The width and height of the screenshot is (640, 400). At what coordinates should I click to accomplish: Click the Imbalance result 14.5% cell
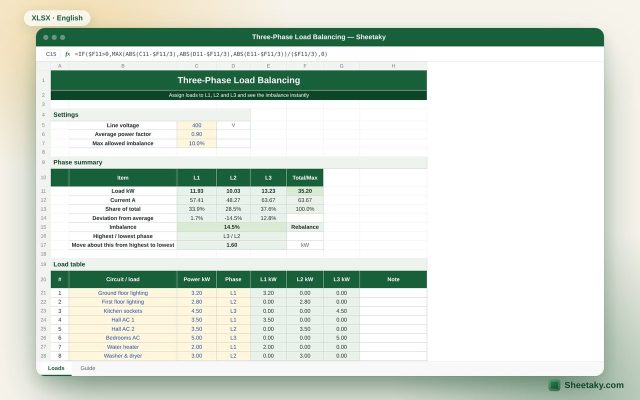tap(232, 227)
